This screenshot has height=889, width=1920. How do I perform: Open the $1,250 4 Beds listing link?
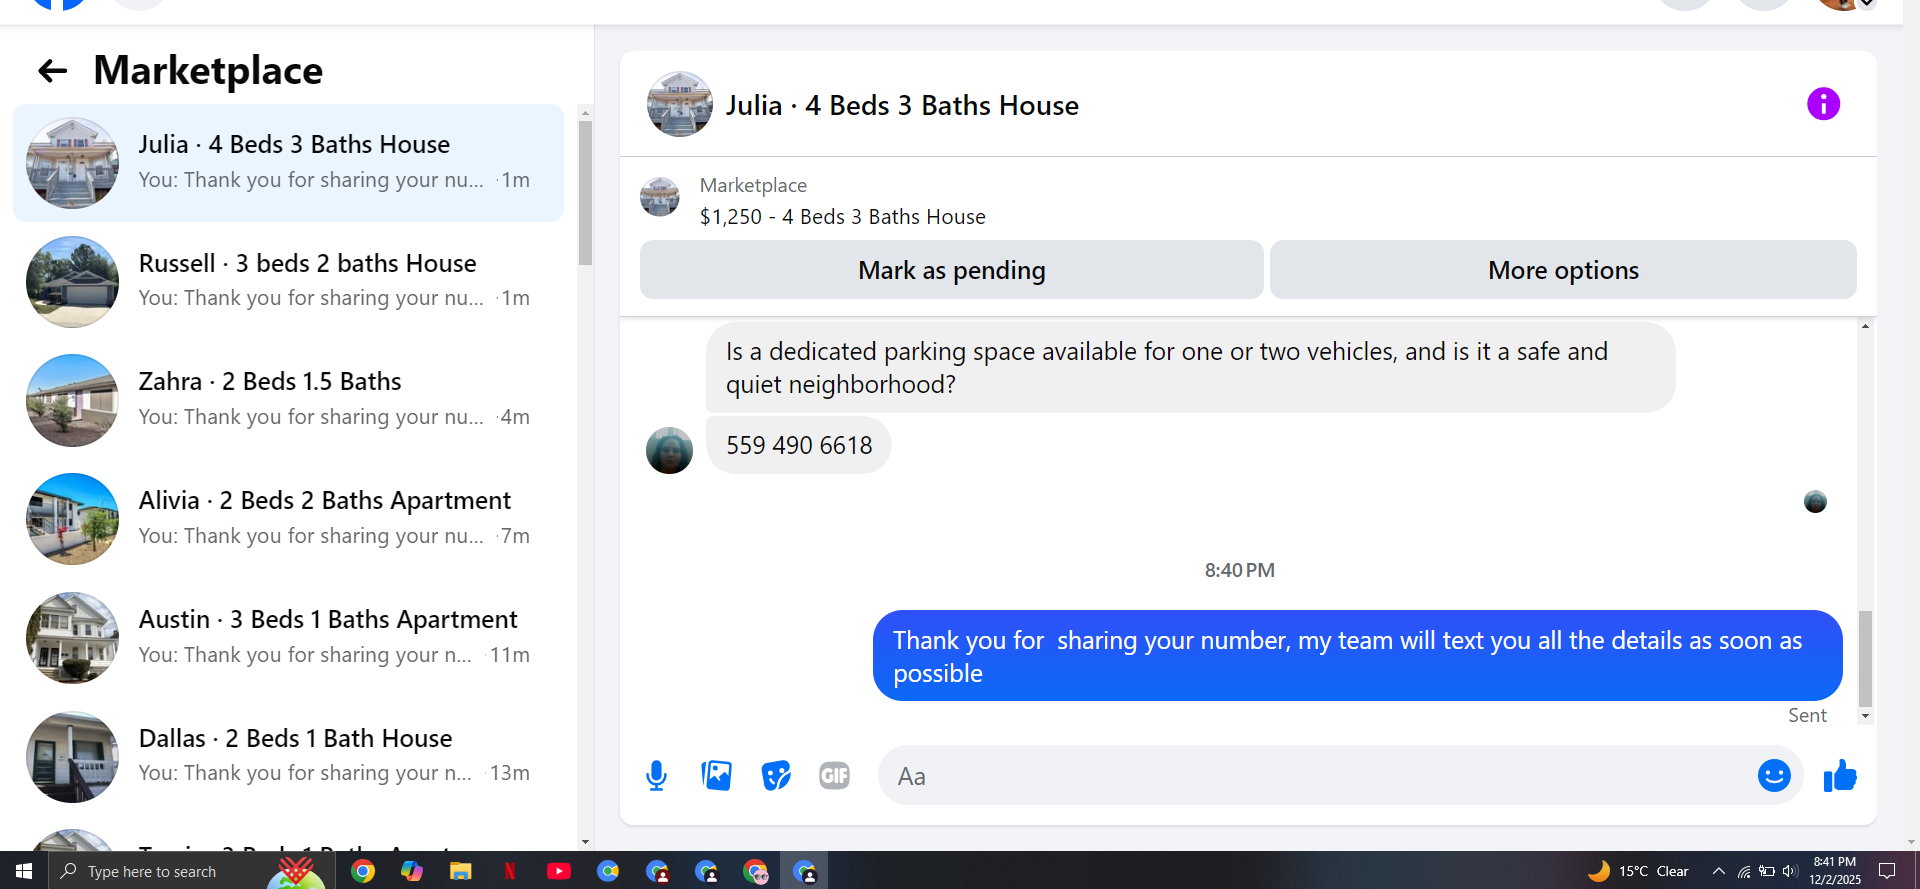pos(842,217)
